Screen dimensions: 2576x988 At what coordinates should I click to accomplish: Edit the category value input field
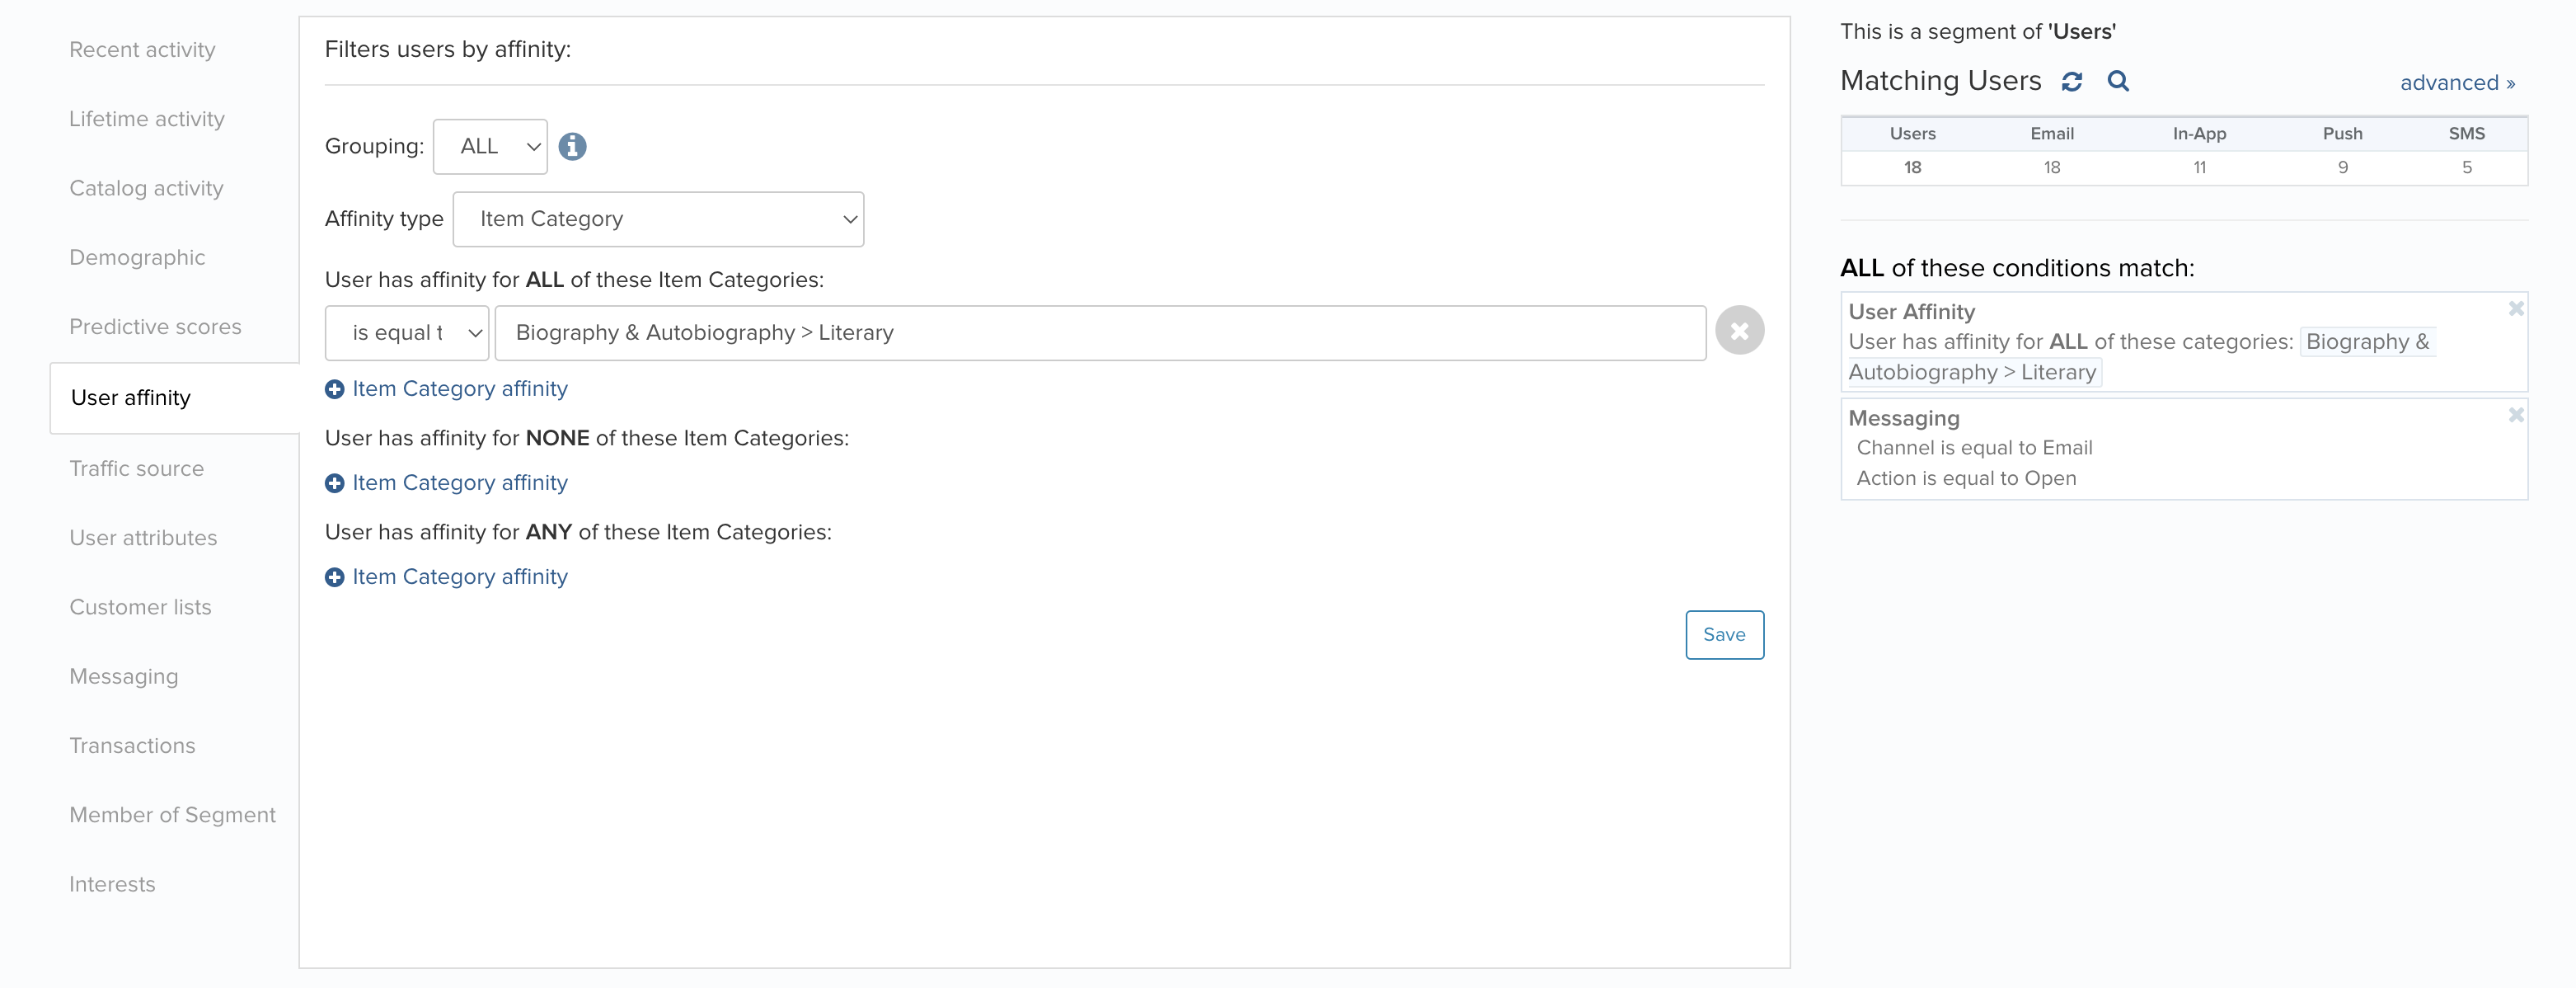click(x=1100, y=333)
